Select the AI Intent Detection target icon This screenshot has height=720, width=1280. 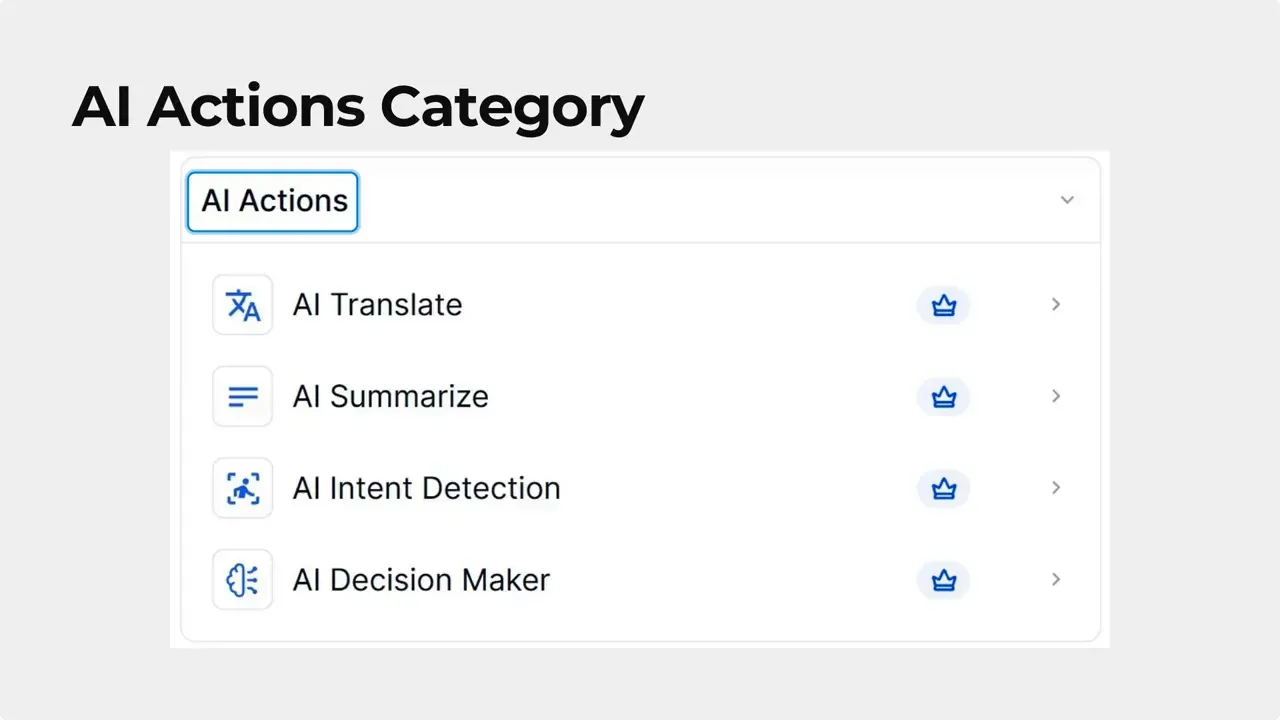(x=242, y=488)
